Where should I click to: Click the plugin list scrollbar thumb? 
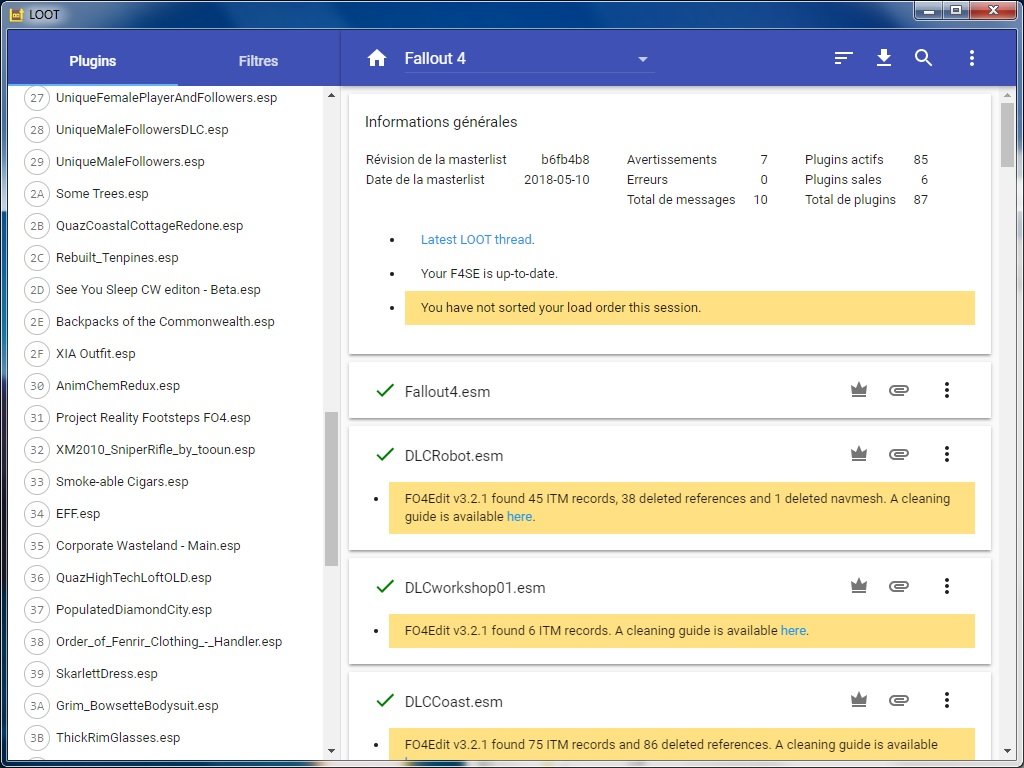click(x=331, y=488)
